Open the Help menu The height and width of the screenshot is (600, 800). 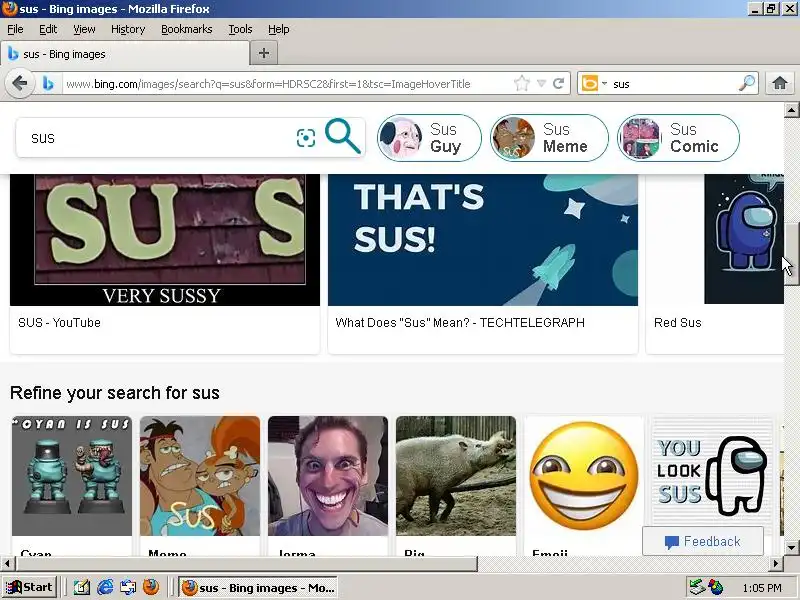[x=279, y=29]
